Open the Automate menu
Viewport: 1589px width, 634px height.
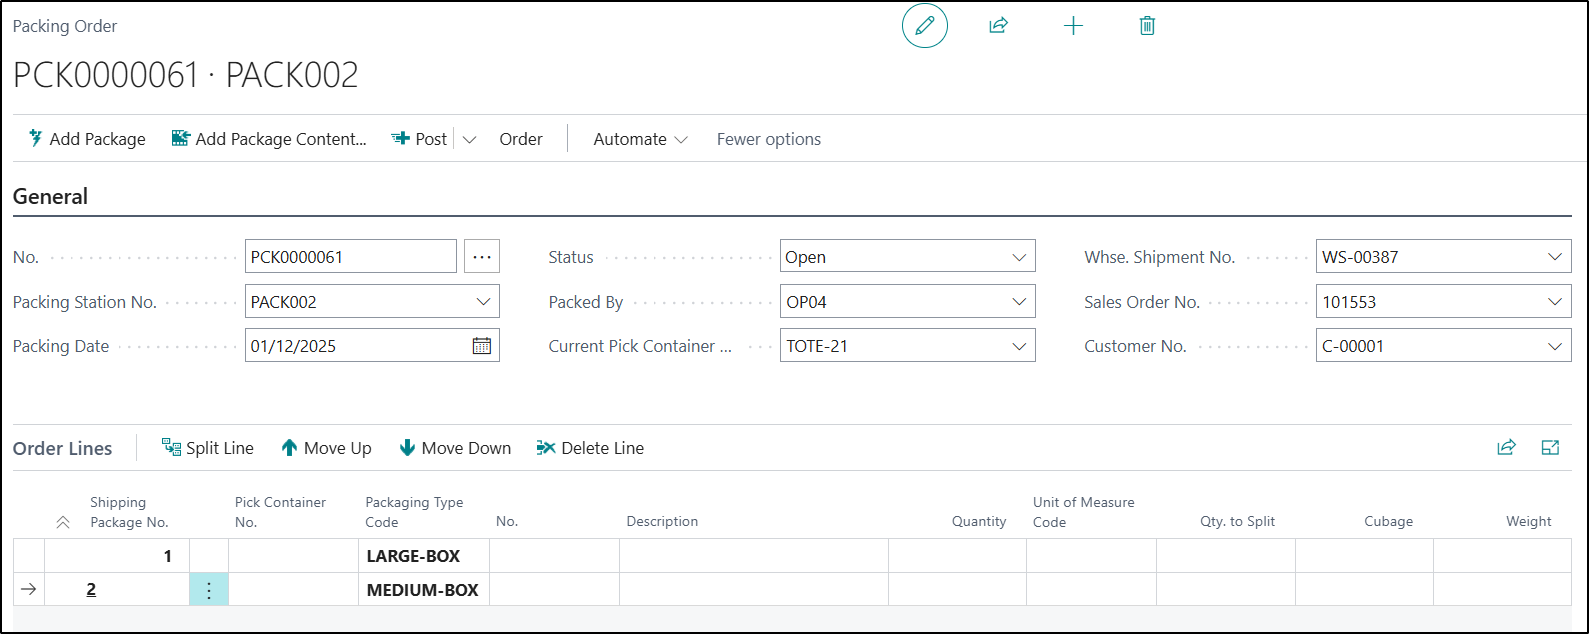tap(640, 140)
